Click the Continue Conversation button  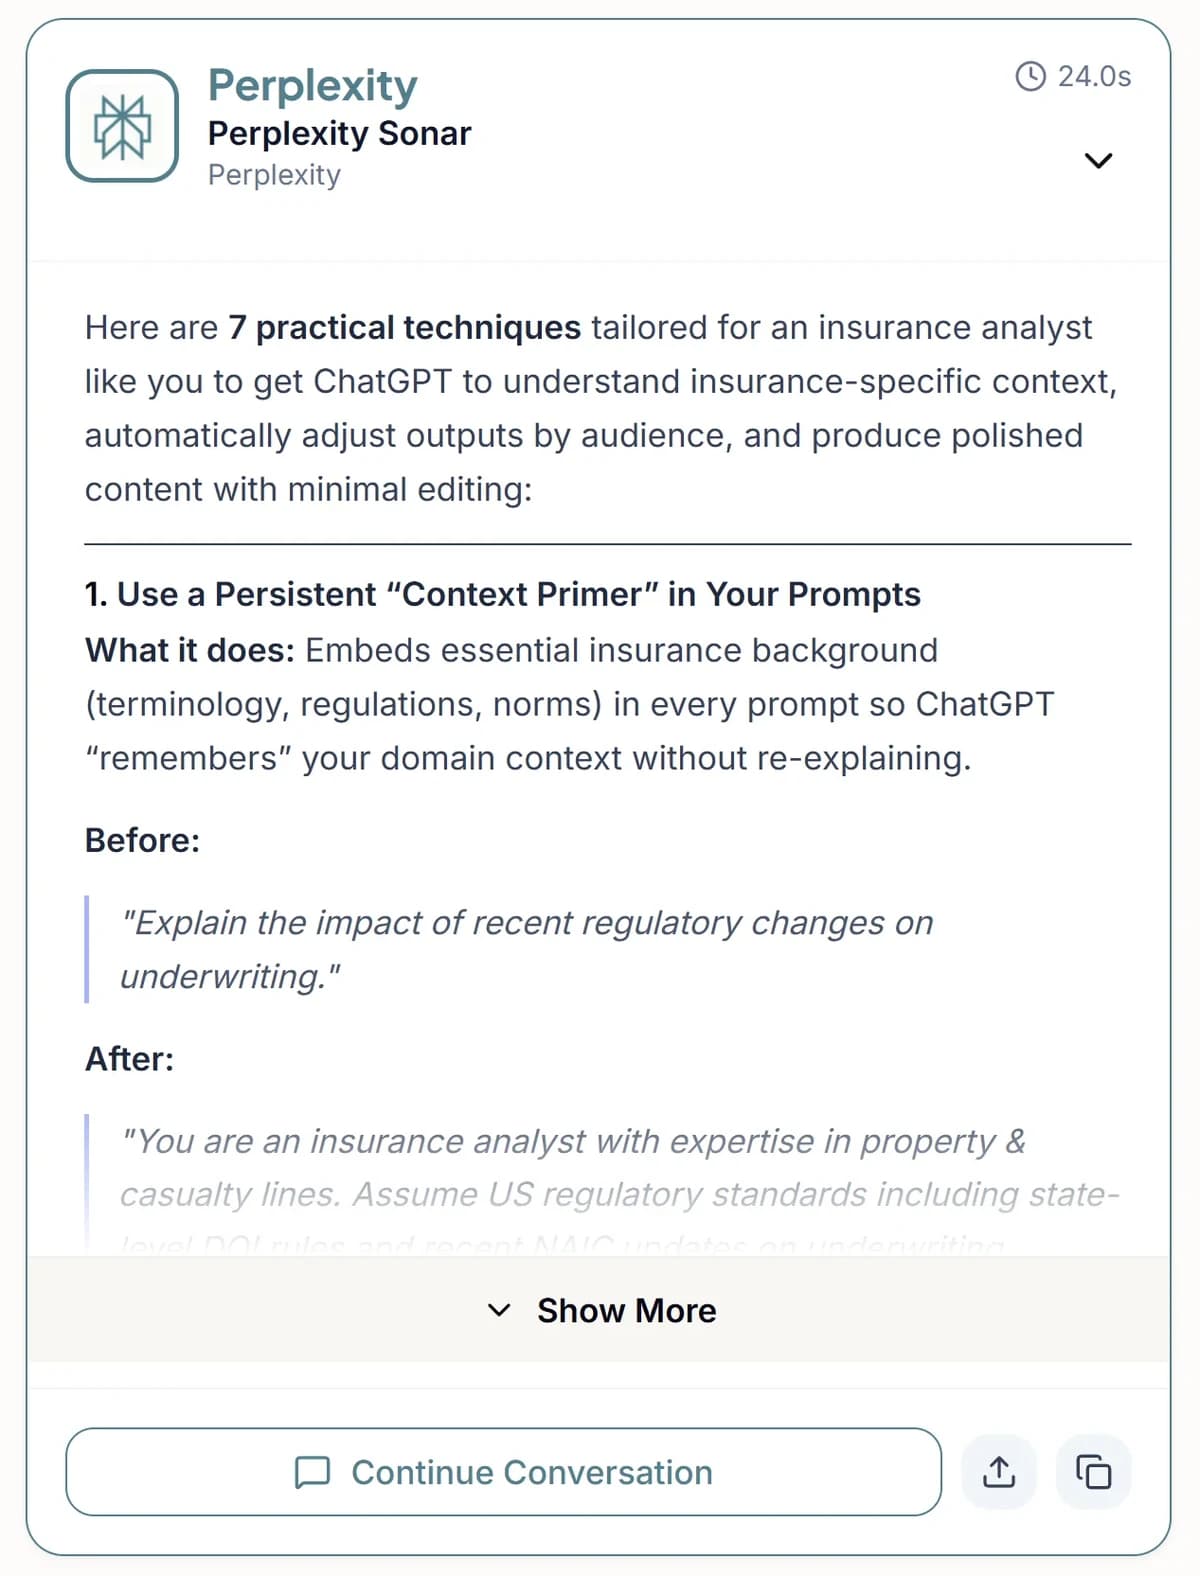pos(503,1472)
